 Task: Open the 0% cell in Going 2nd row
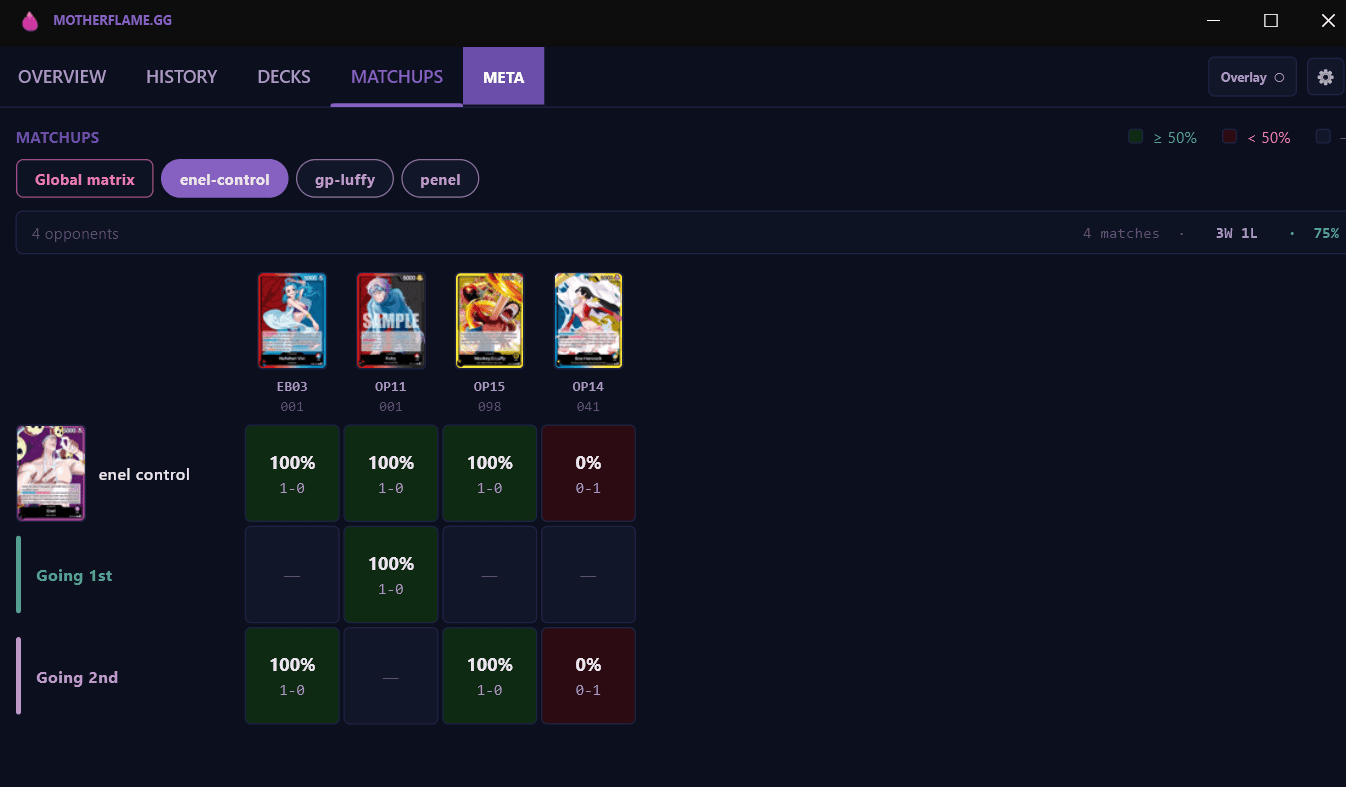click(588, 676)
